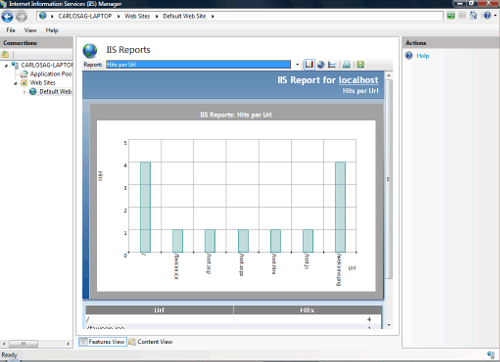500x362 pixels.
Task: Open the View menu
Action: coord(30,30)
